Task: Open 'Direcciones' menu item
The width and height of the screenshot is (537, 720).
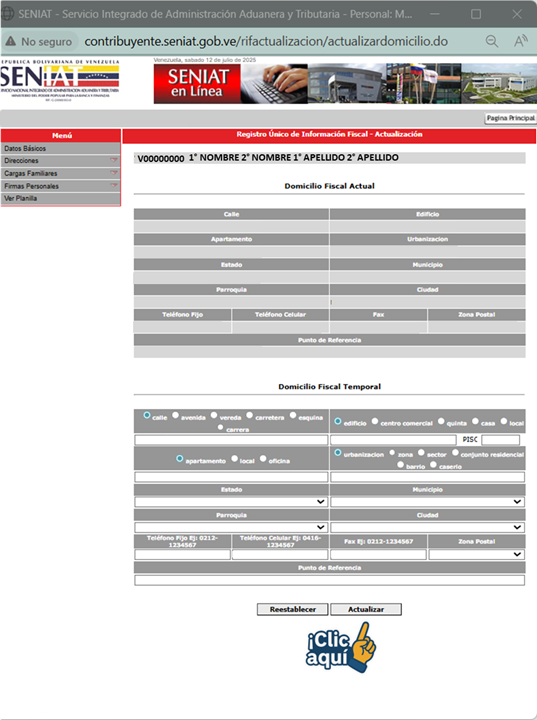Action: (x=61, y=161)
